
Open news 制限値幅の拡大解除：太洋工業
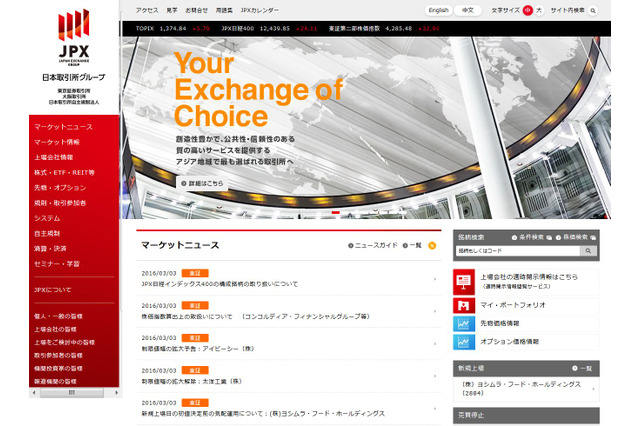192,382
